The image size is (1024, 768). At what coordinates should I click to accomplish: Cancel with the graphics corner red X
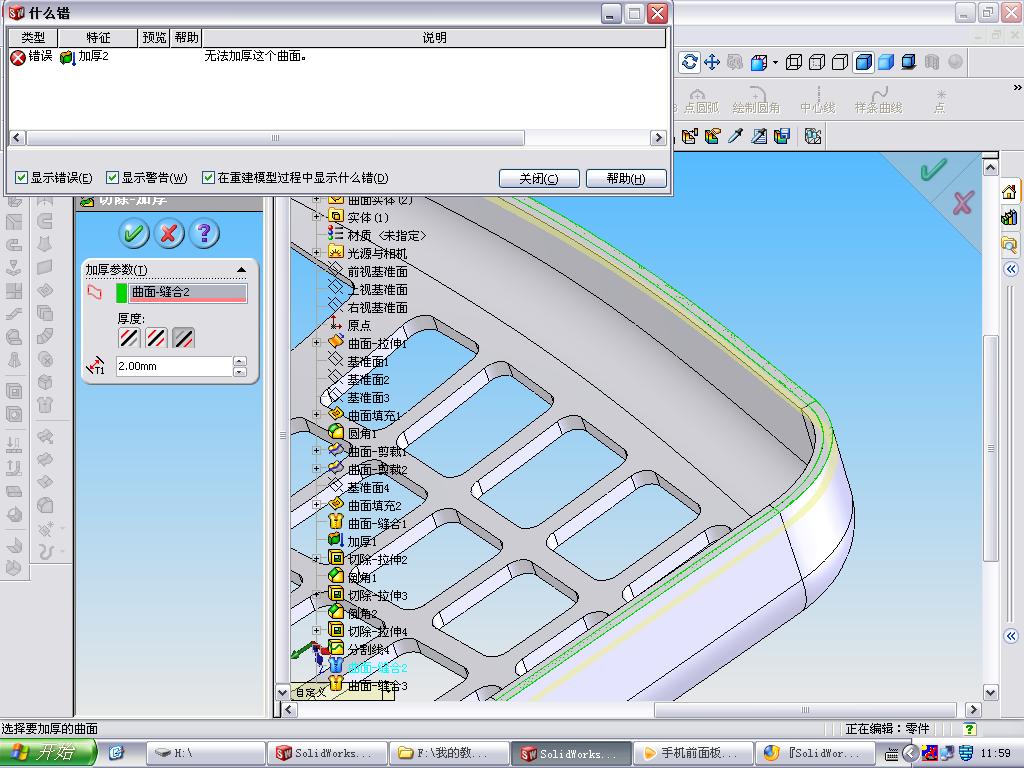963,202
